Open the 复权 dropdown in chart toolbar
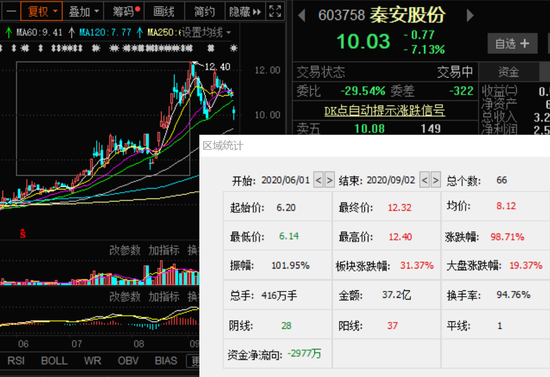This screenshot has width=550, height=377. click(x=42, y=11)
